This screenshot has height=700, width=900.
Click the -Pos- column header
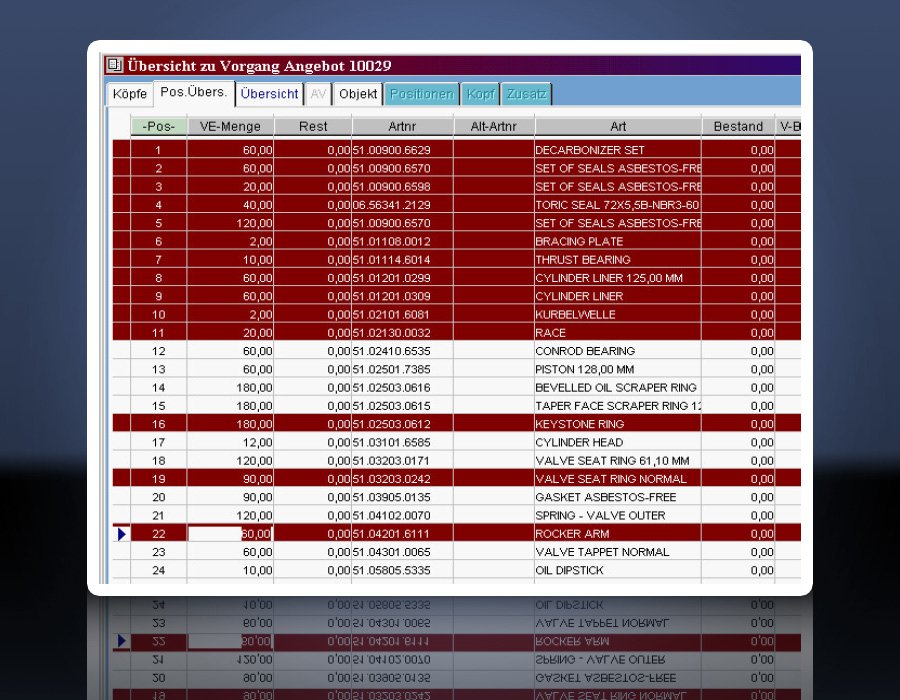click(x=159, y=126)
